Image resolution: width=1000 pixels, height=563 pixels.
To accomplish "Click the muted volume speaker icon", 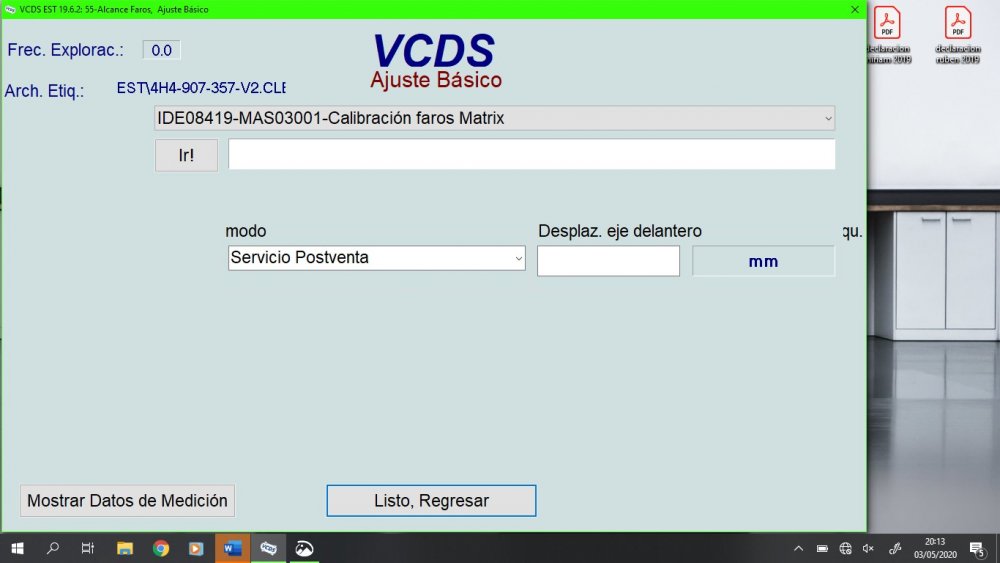I will coord(868,548).
